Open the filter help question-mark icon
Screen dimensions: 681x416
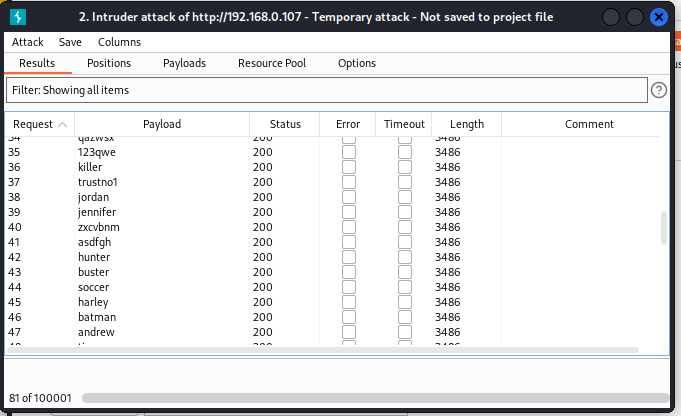659,90
